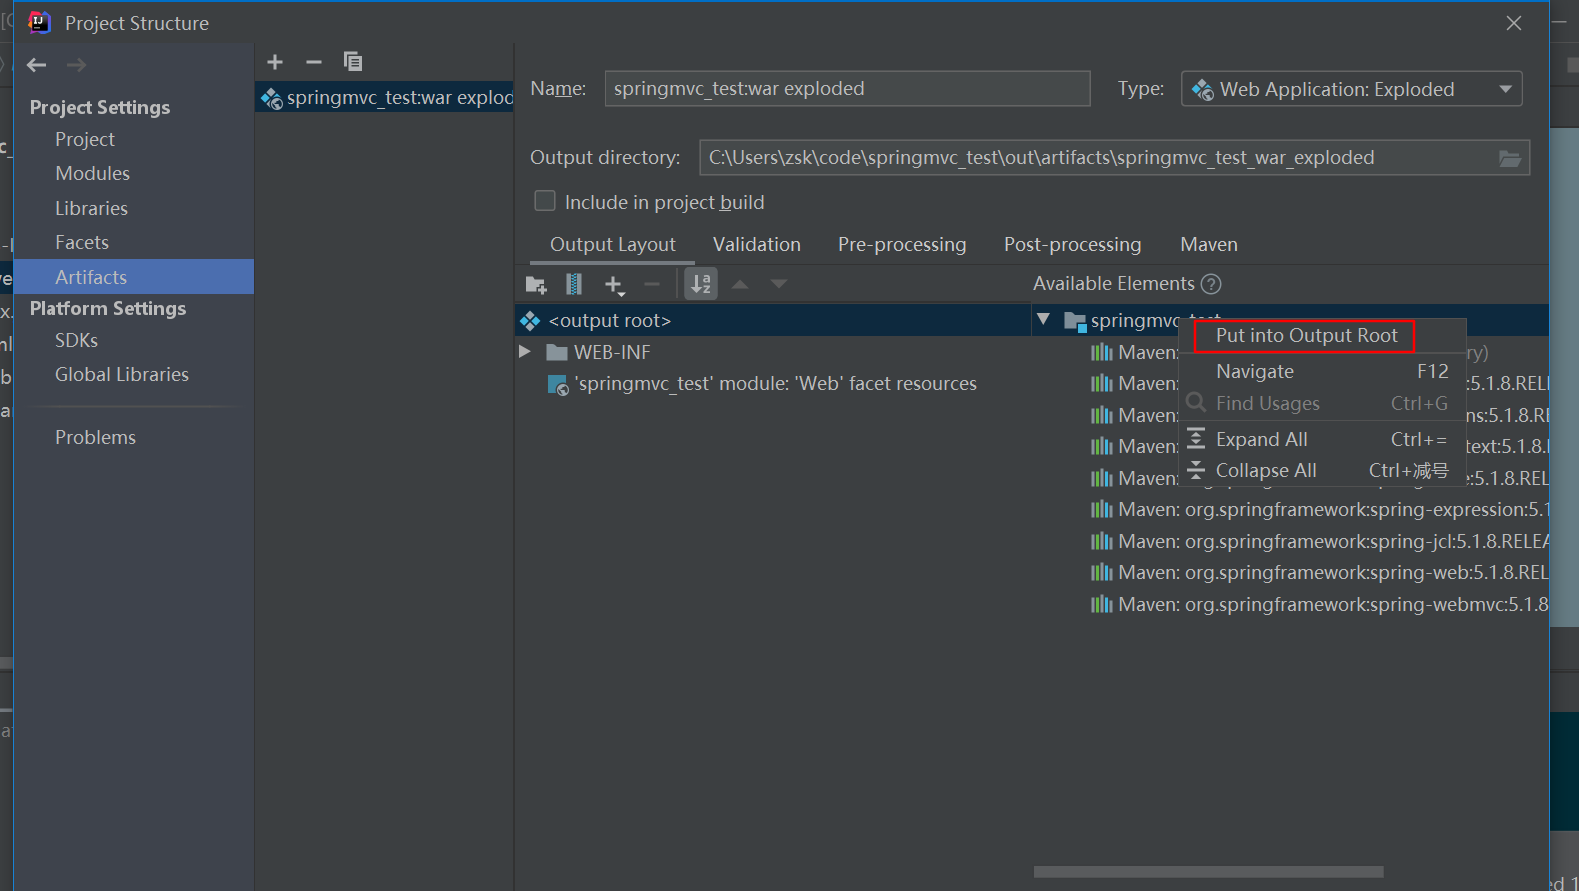Expand the WEB-INF folder node
This screenshot has width=1579, height=891.
pos(524,352)
